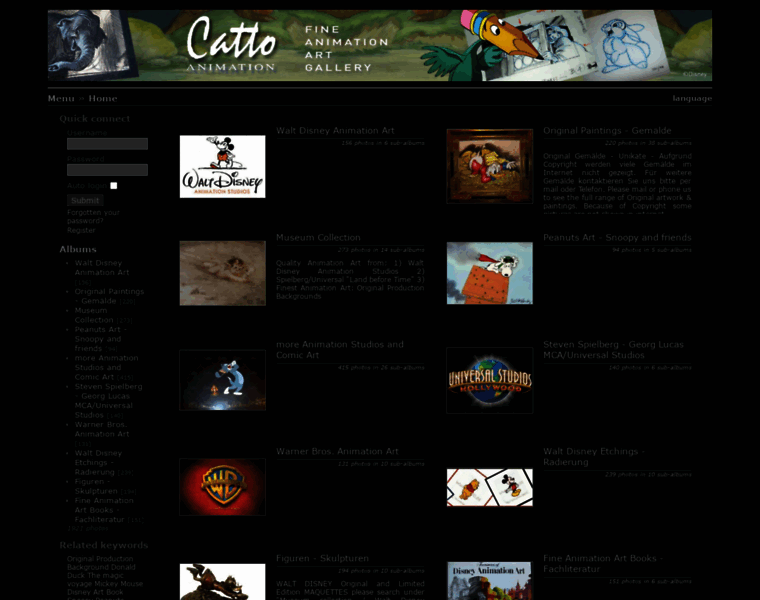Open the Universal Studios Hollywood thumbnail

490,380
